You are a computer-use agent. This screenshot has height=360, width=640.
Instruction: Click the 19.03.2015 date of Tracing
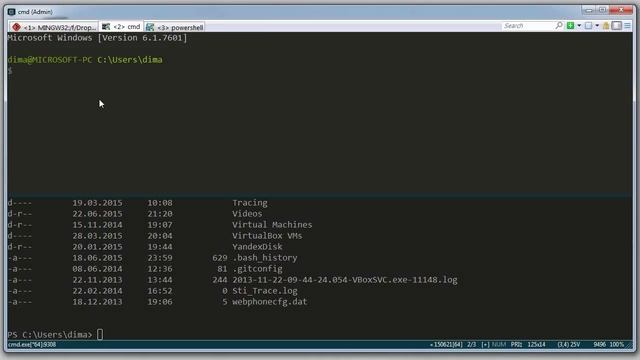[98, 203]
